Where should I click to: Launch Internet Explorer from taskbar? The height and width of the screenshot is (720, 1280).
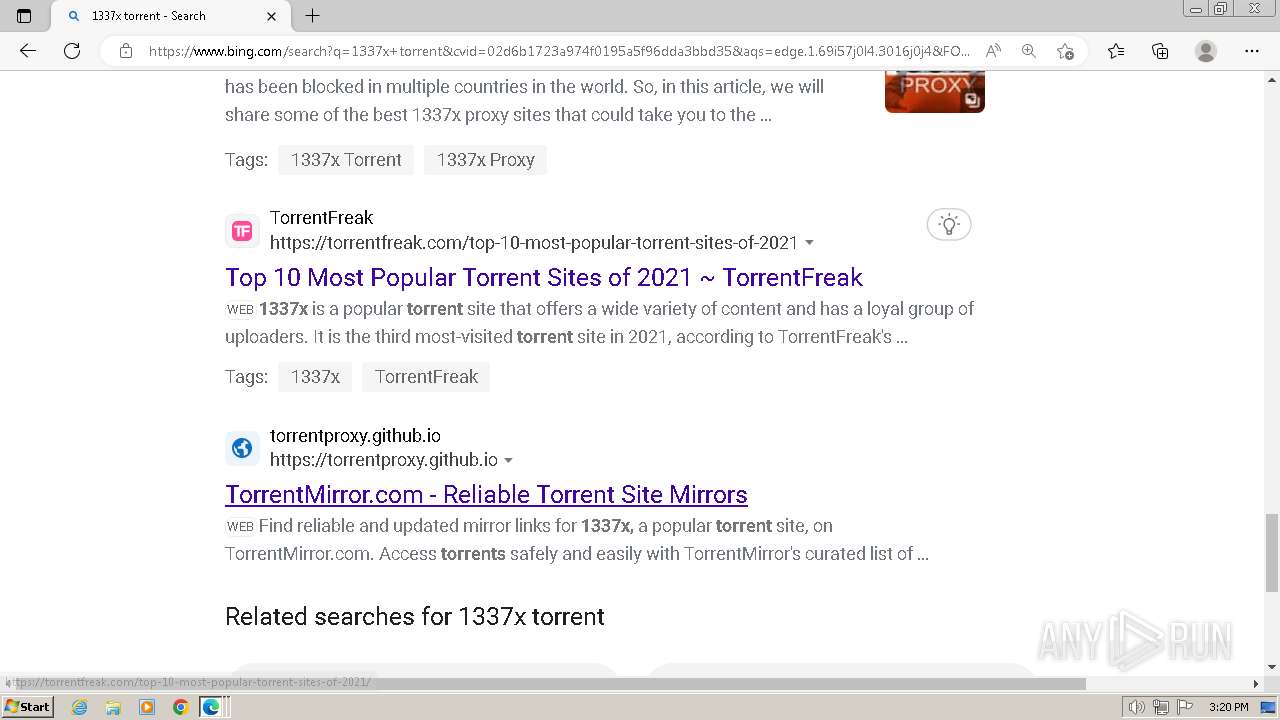click(80, 707)
